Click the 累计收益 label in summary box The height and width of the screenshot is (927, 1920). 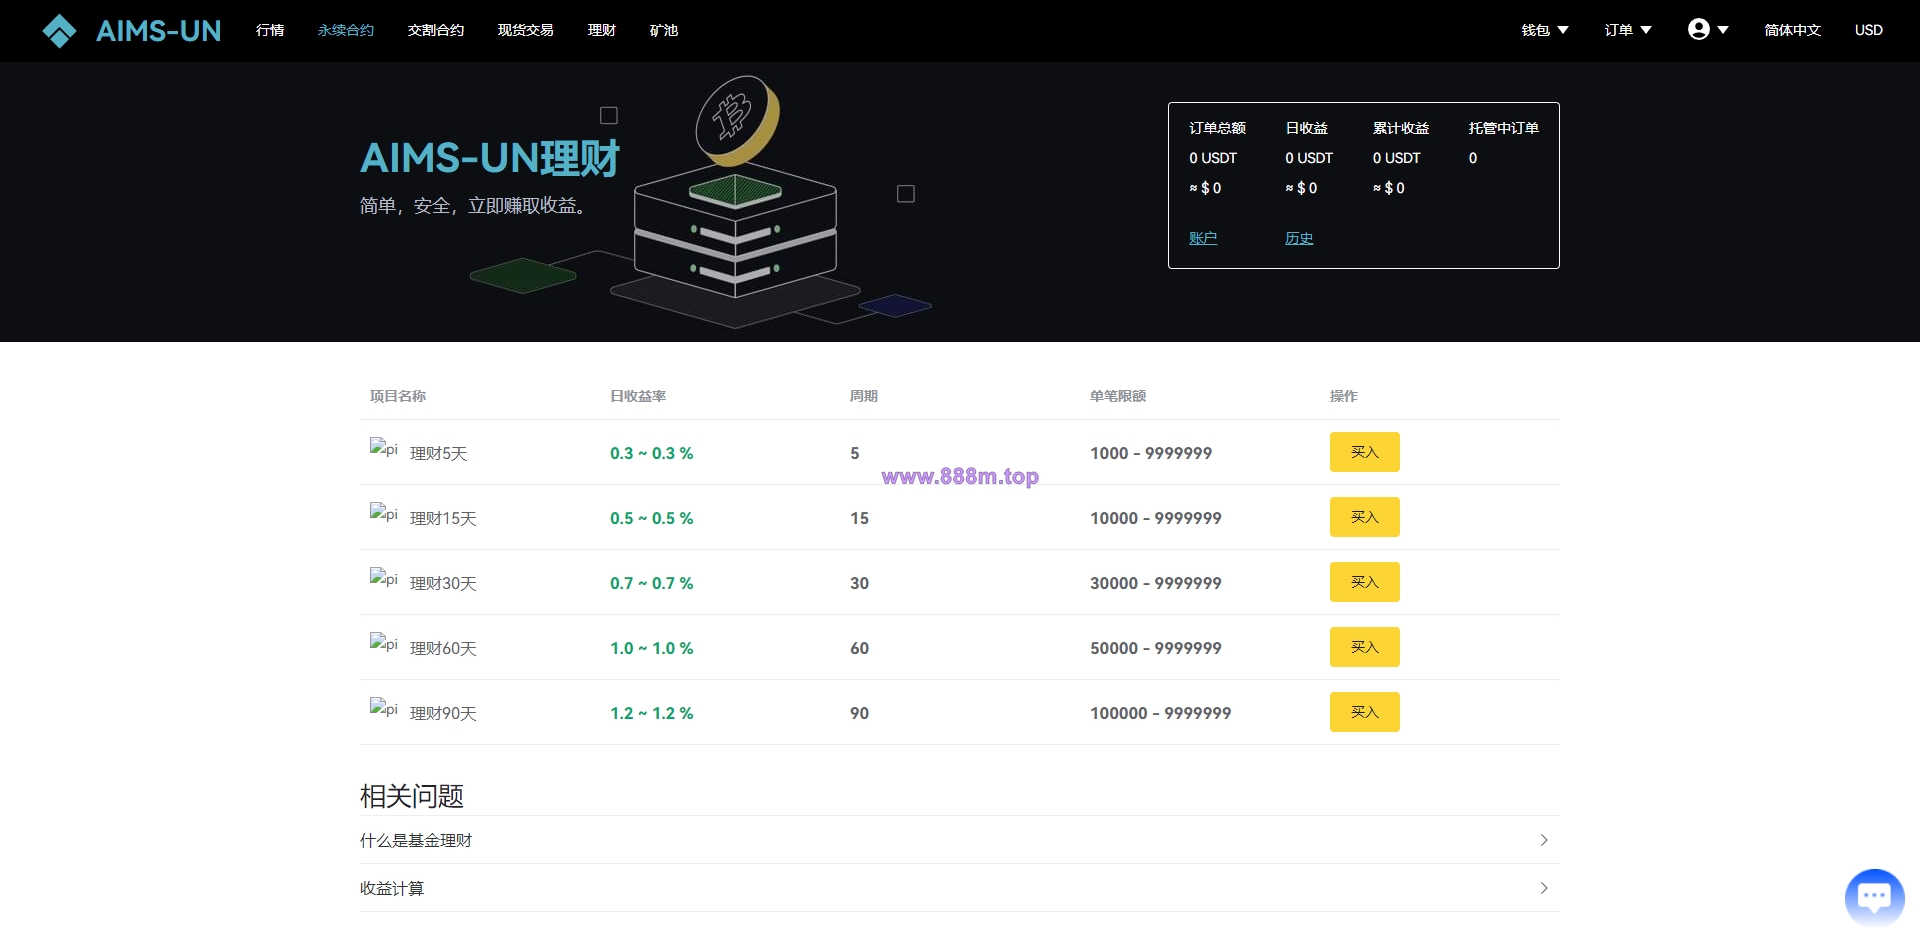1401,128
